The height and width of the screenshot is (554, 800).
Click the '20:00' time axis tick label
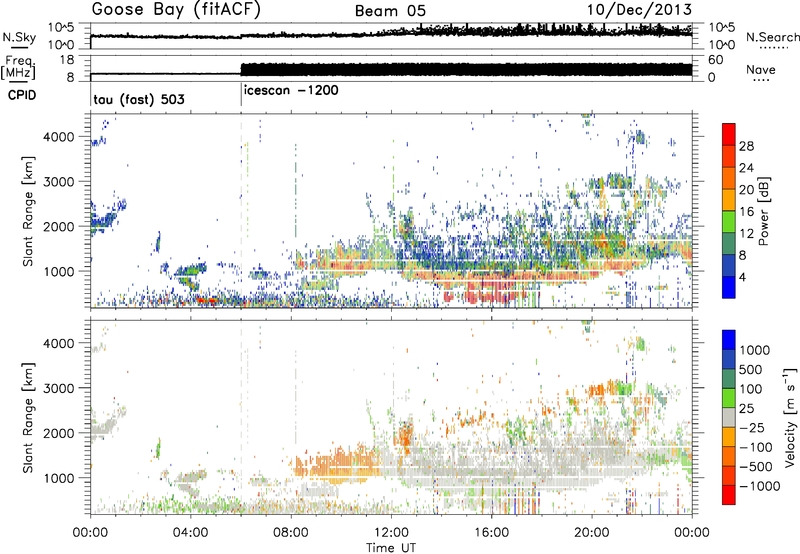[x=591, y=533]
